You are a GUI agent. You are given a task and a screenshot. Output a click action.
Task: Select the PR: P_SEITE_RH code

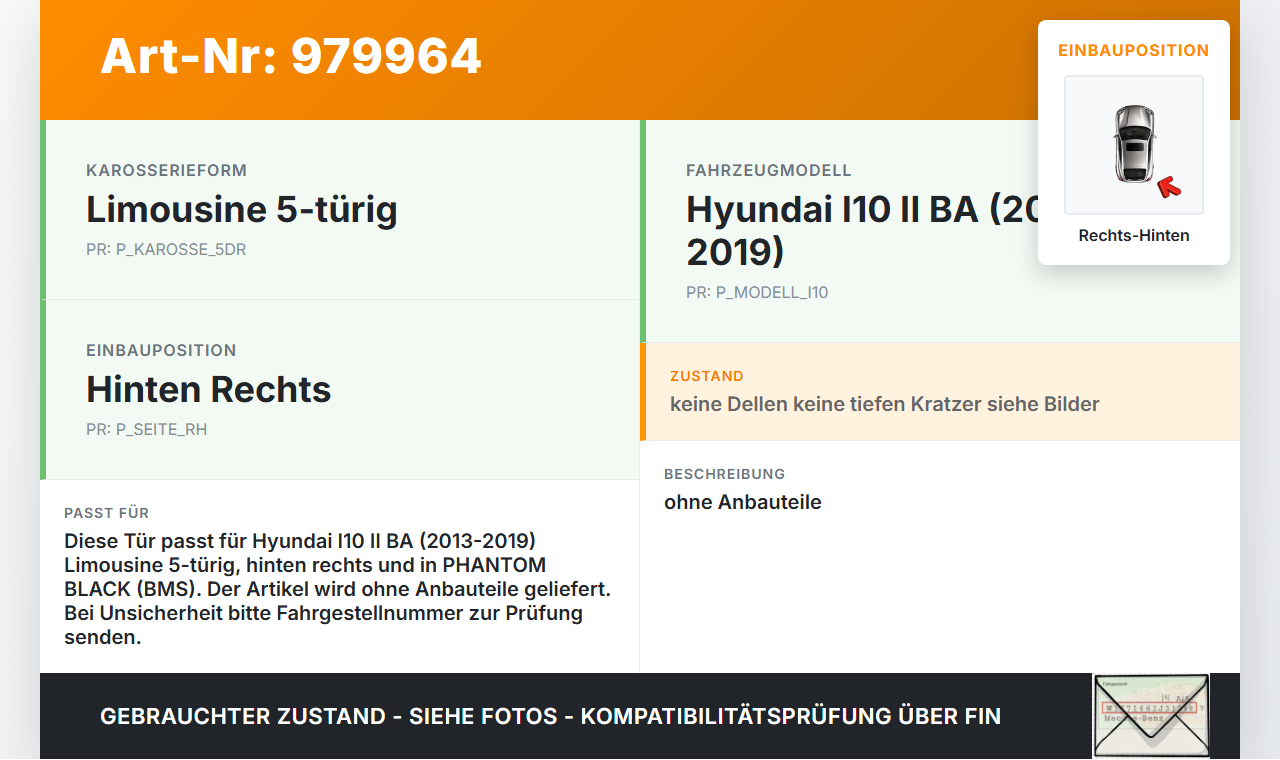147,429
